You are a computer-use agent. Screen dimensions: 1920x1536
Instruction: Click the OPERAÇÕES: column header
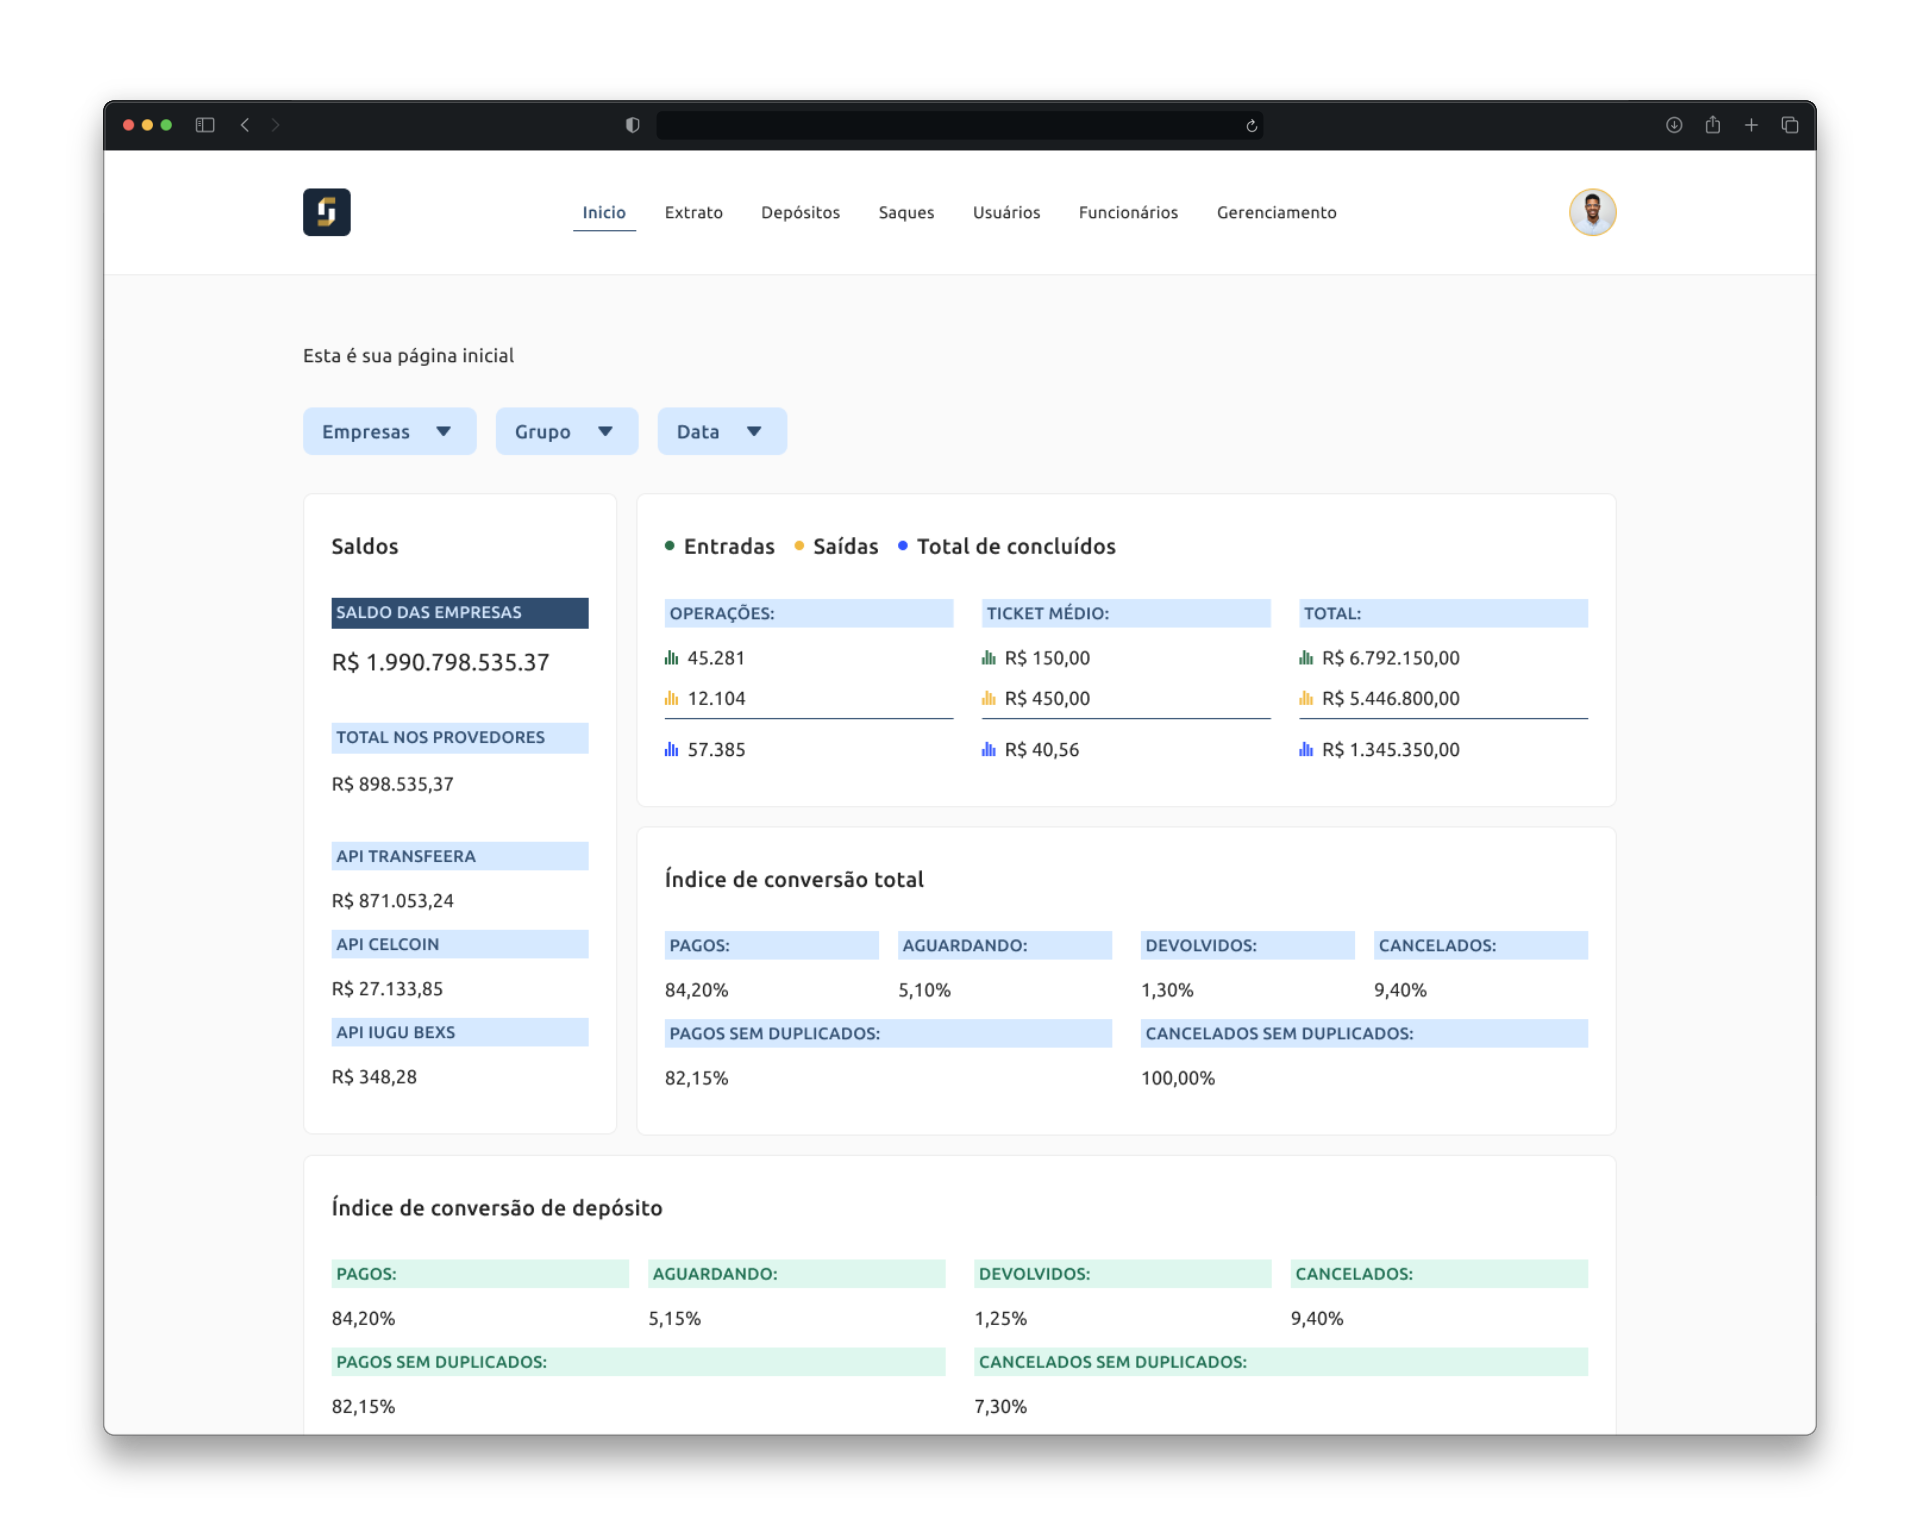click(808, 613)
